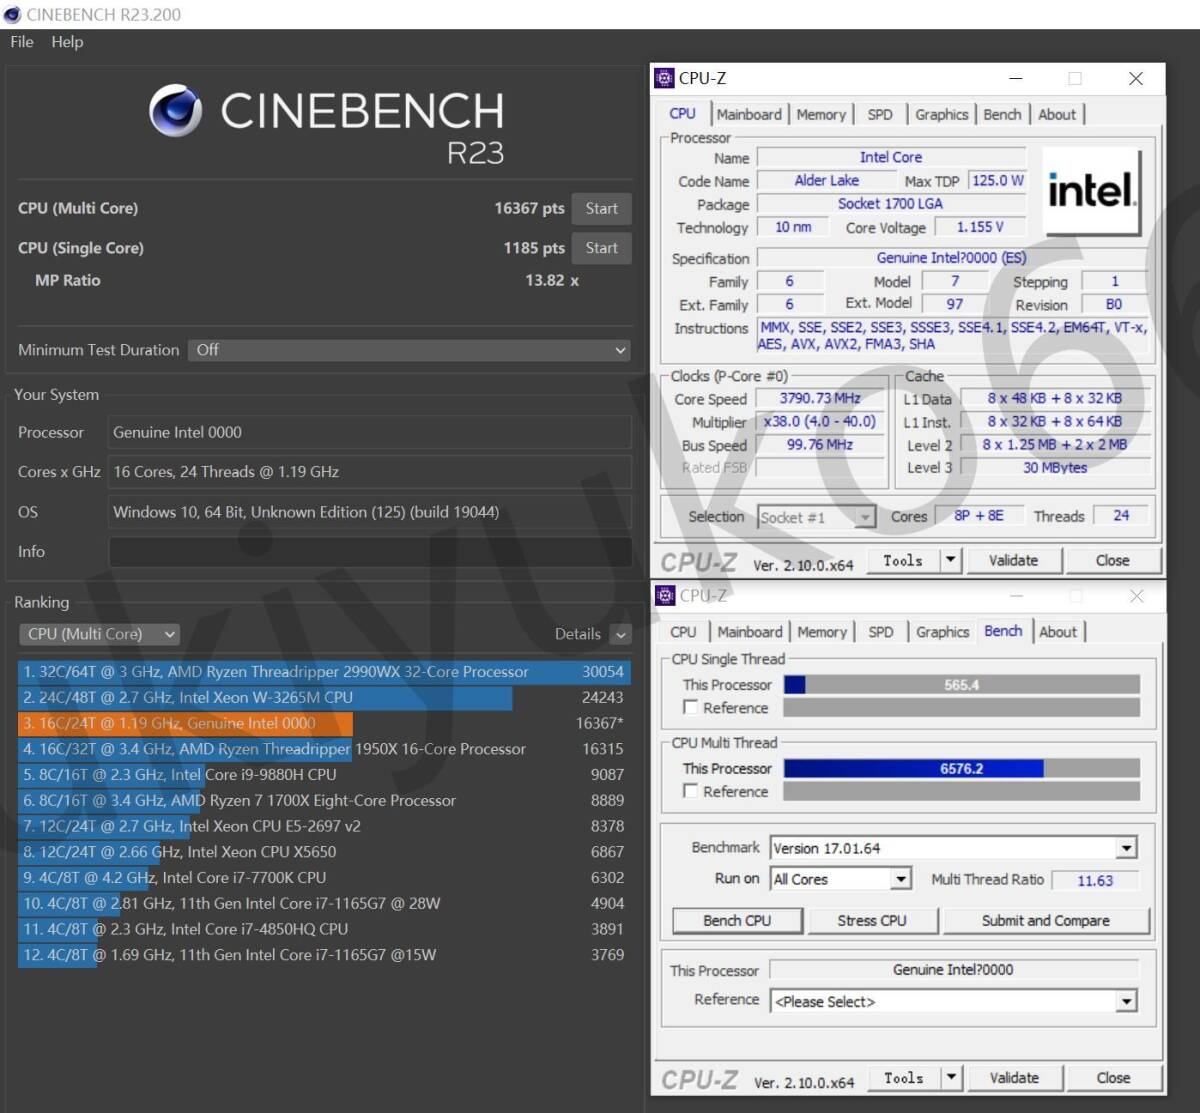Click Submit and Compare button
Screen dimensions: 1200x1113
(1046, 921)
